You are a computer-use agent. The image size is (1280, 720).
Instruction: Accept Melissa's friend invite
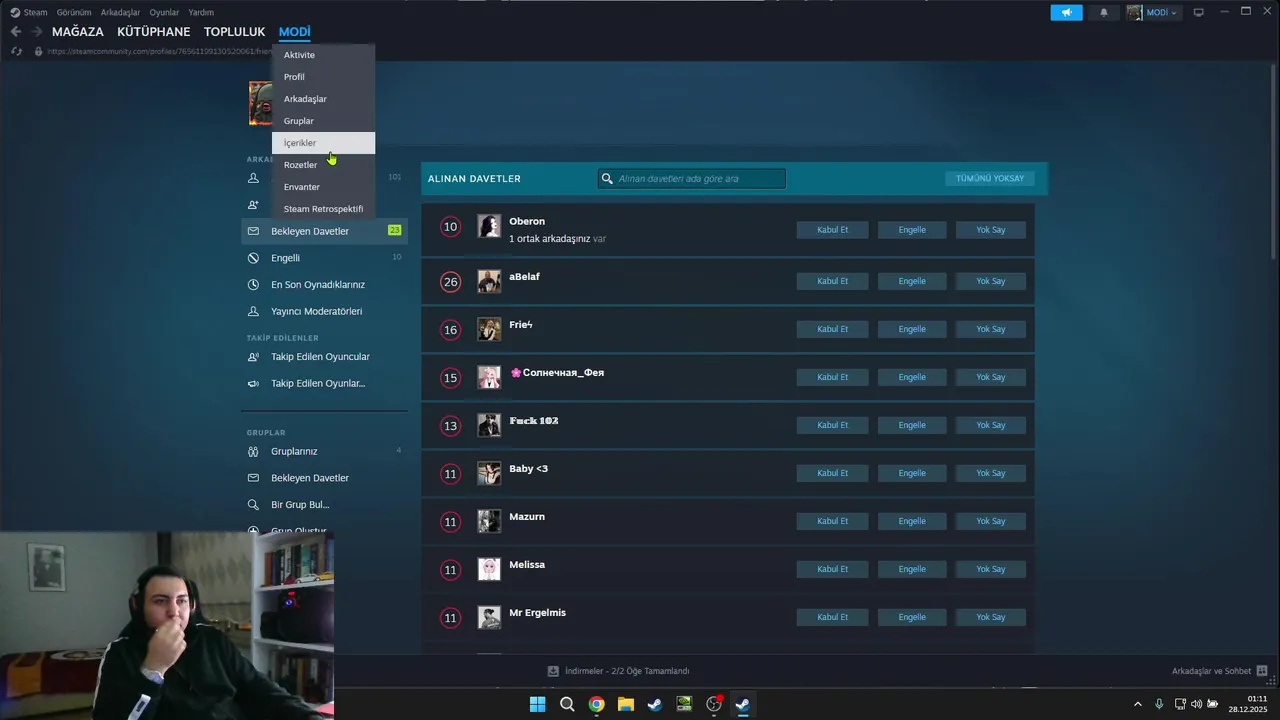pos(832,569)
